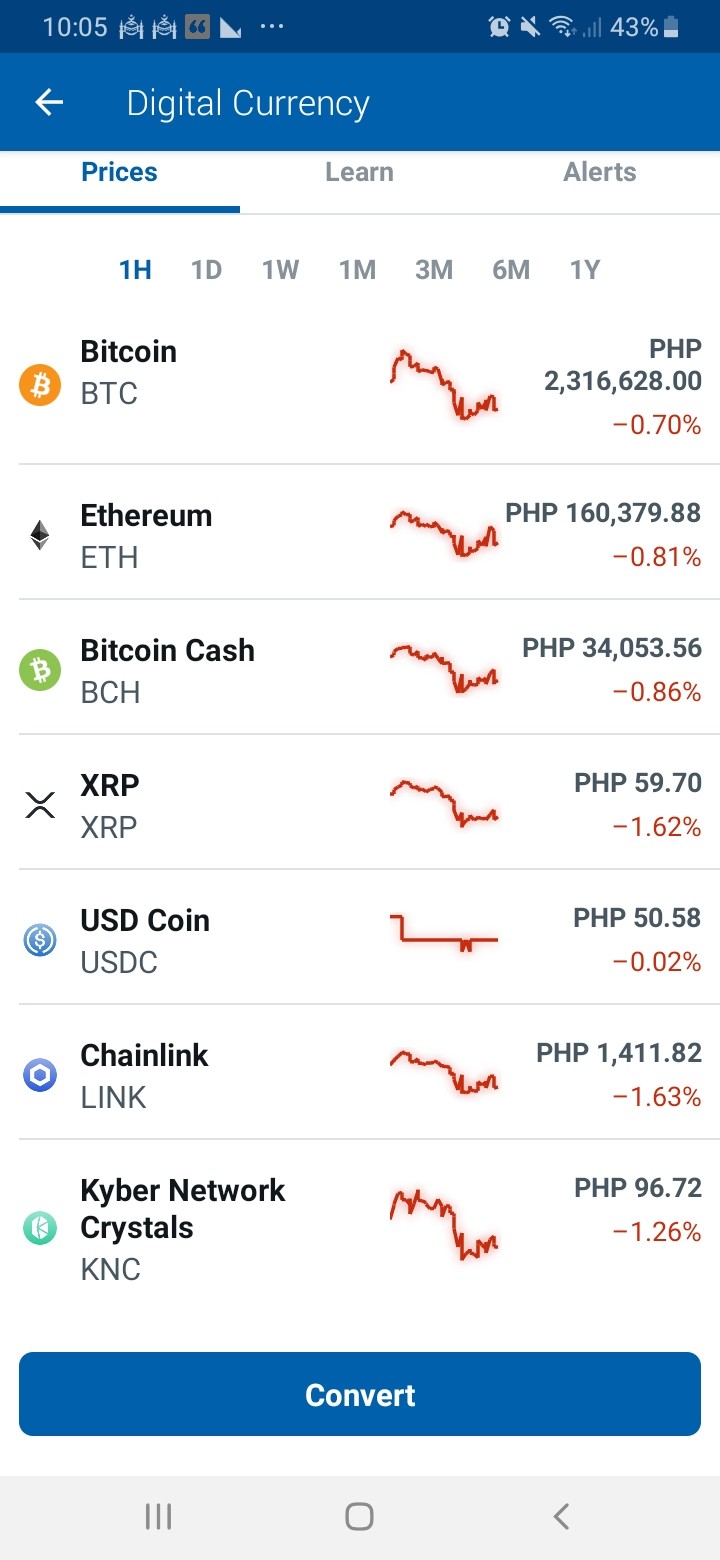Select the 1D time range
Screen dimensions: 720x1560
point(206,270)
